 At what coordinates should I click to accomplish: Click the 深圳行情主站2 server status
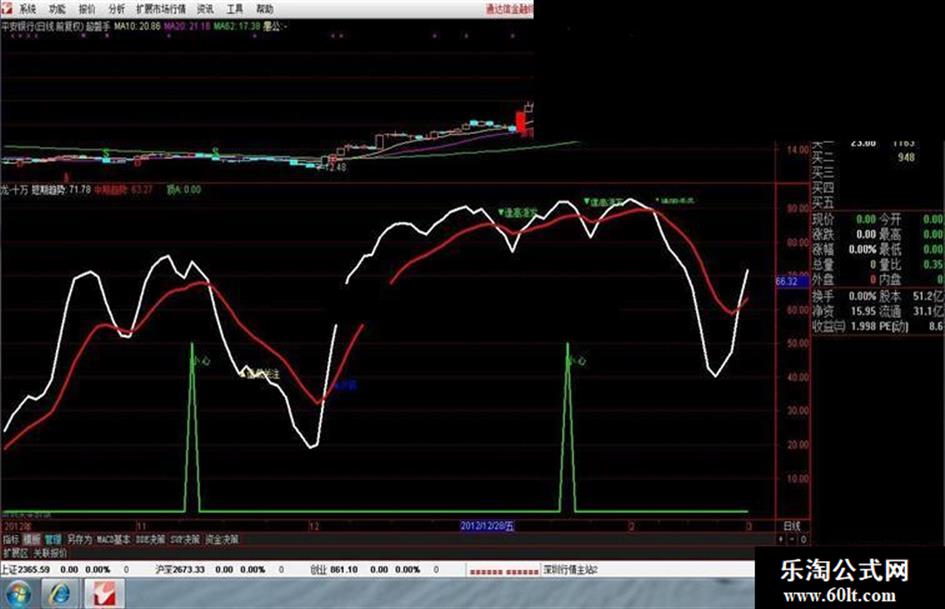coord(570,570)
